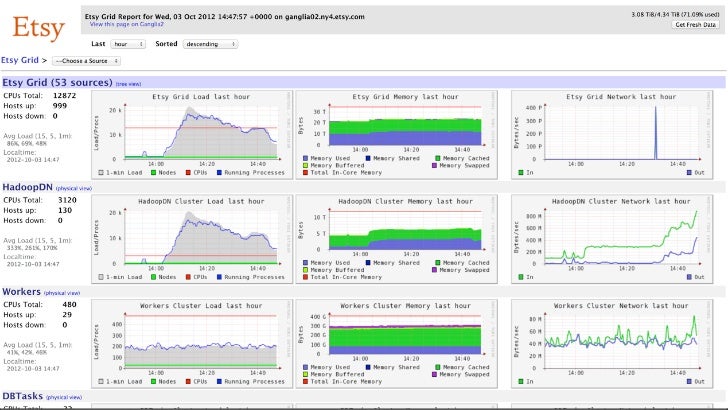Image resolution: width=728 pixels, height=410 pixels.
Task: Open the Workers Cluster Memory graph
Action: coord(396,344)
